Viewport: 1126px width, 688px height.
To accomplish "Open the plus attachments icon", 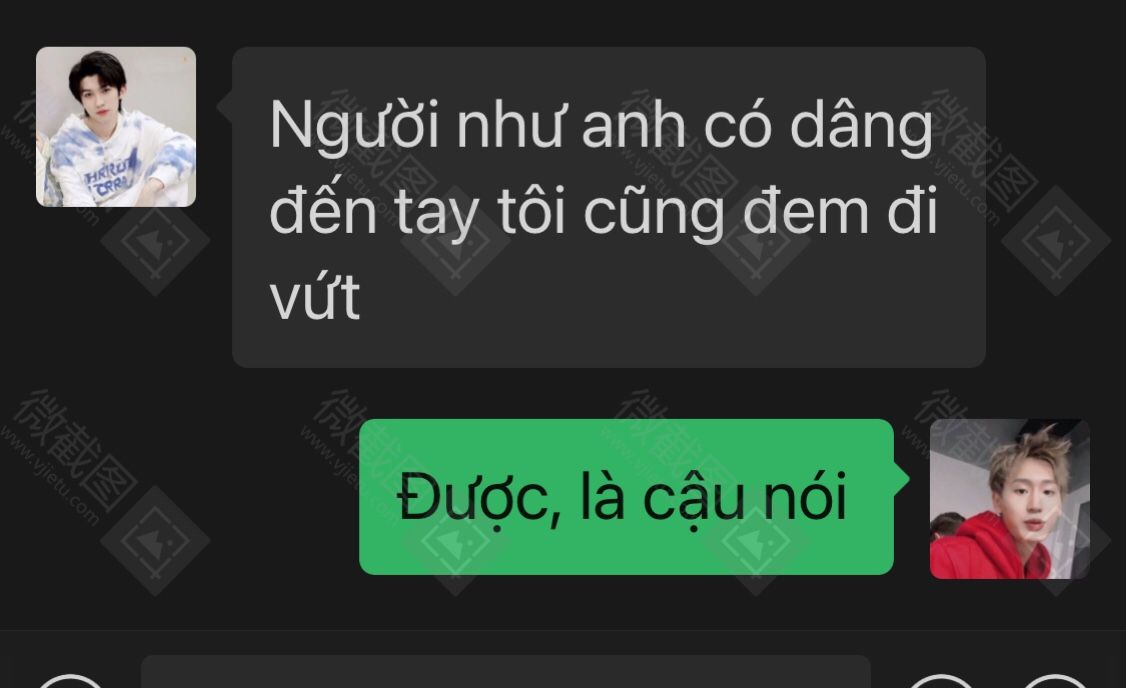I will (1054, 682).
